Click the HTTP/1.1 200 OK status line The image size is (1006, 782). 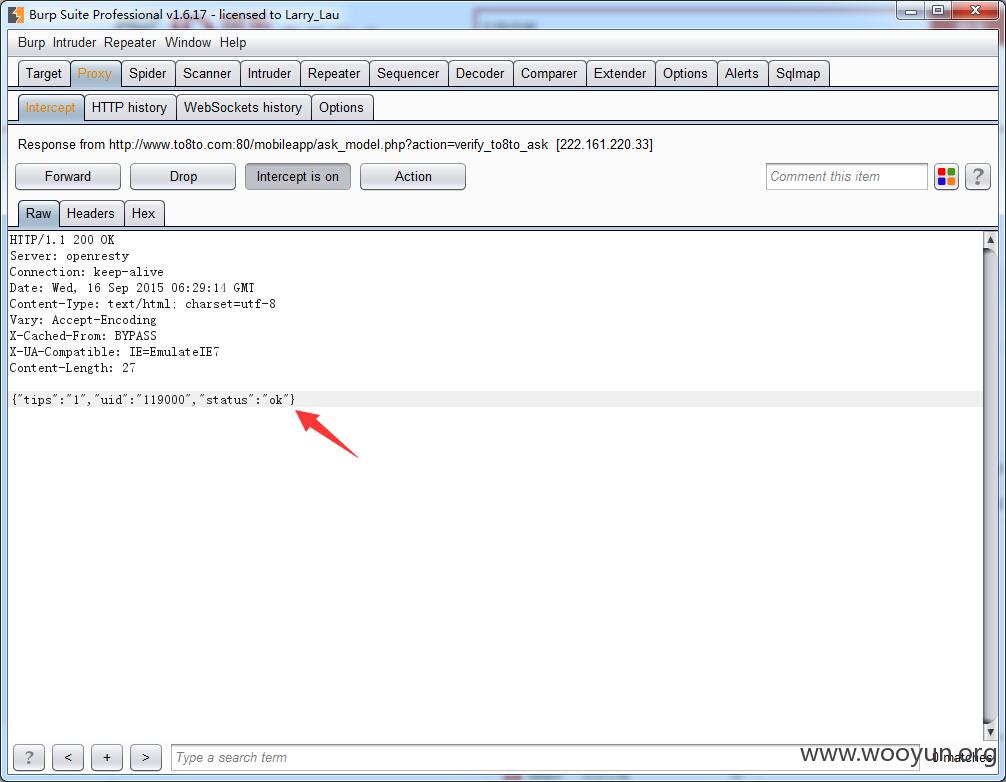pos(62,240)
